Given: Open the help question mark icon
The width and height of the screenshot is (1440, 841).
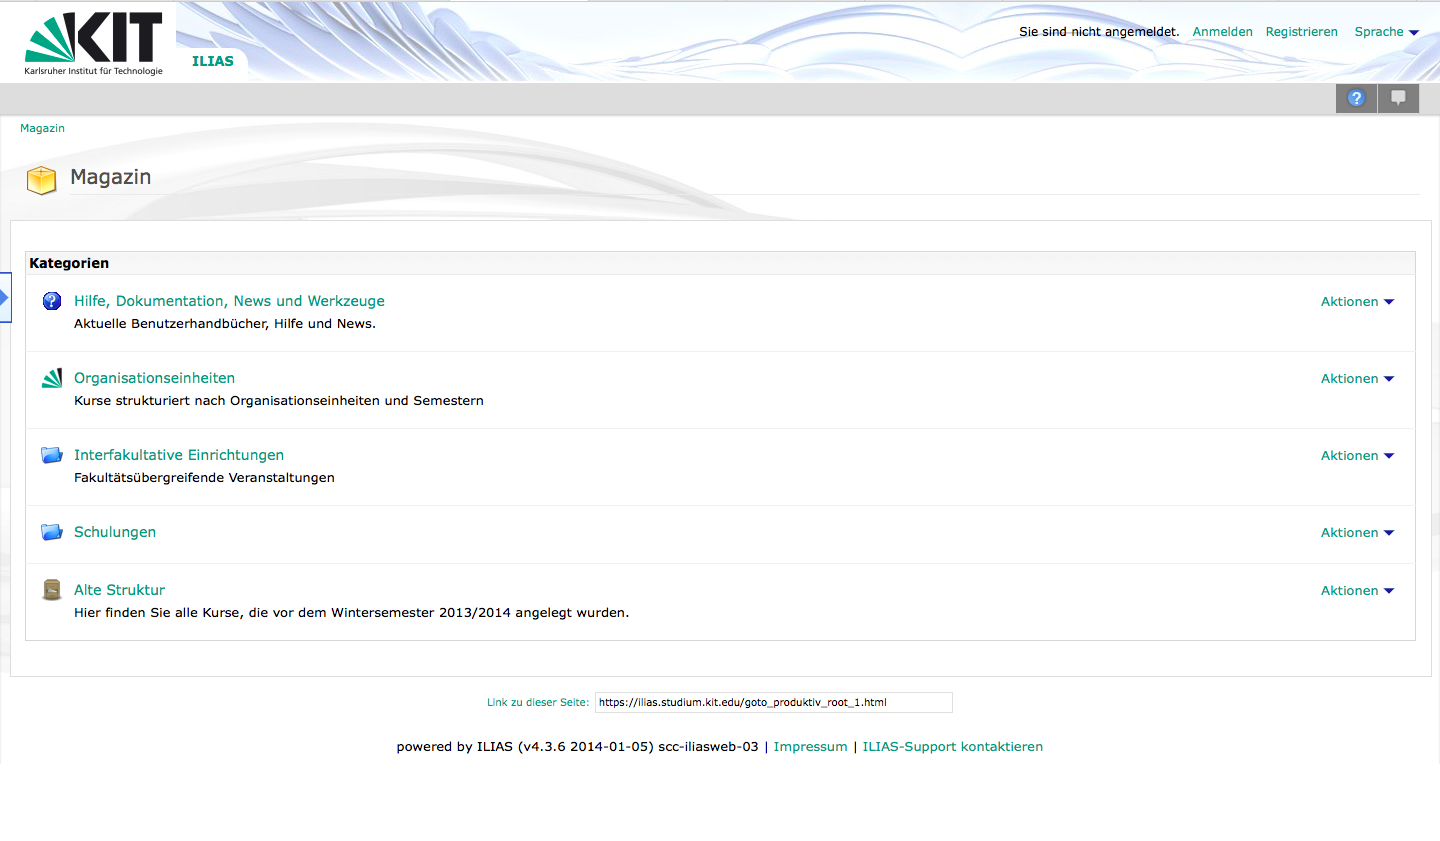Looking at the screenshot, I should click(x=1356, y=98).
